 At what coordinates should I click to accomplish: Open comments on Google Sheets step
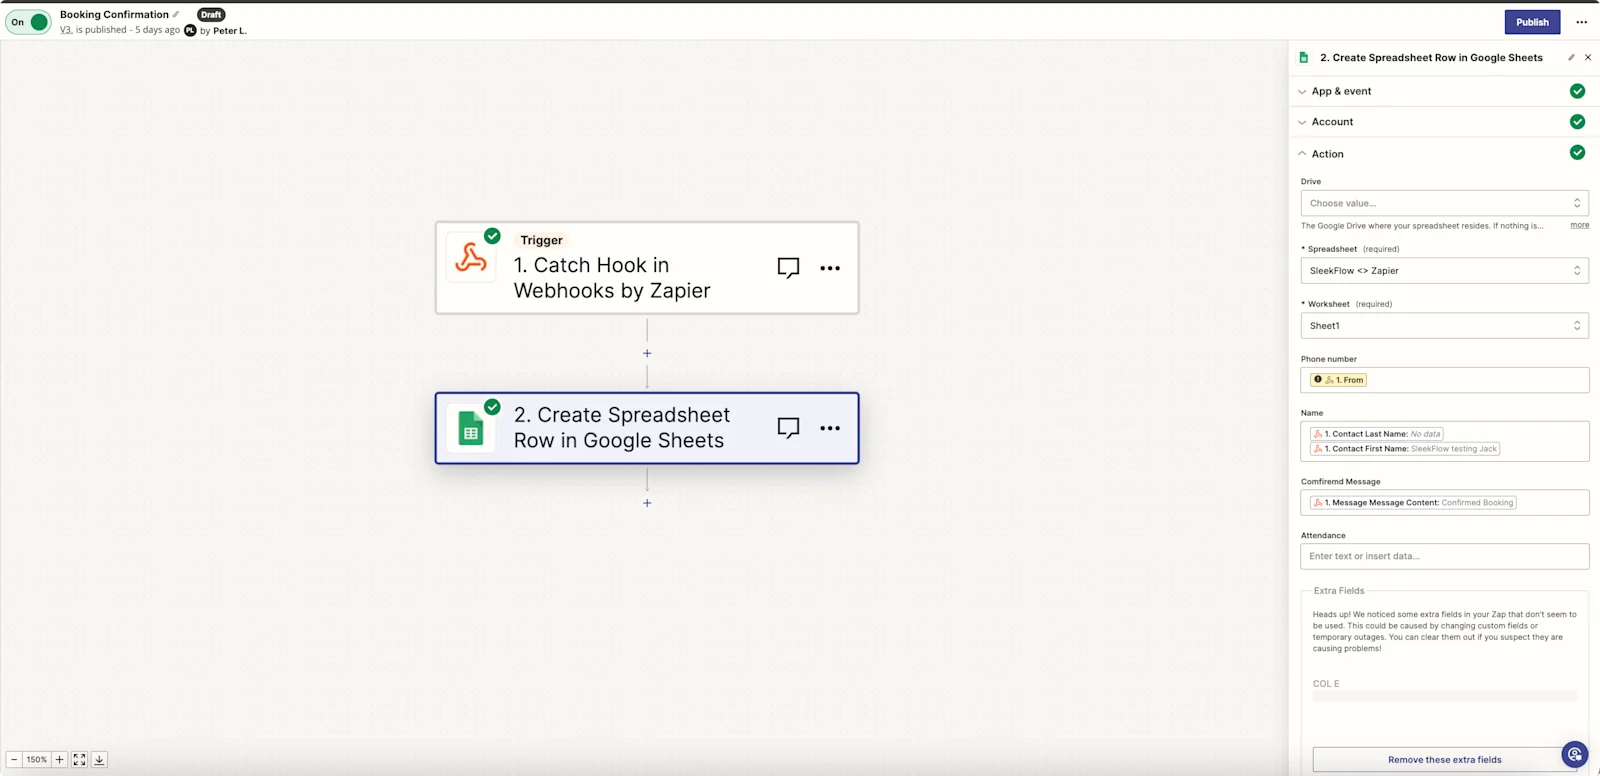pyautogui.click(x=788, y=428)
